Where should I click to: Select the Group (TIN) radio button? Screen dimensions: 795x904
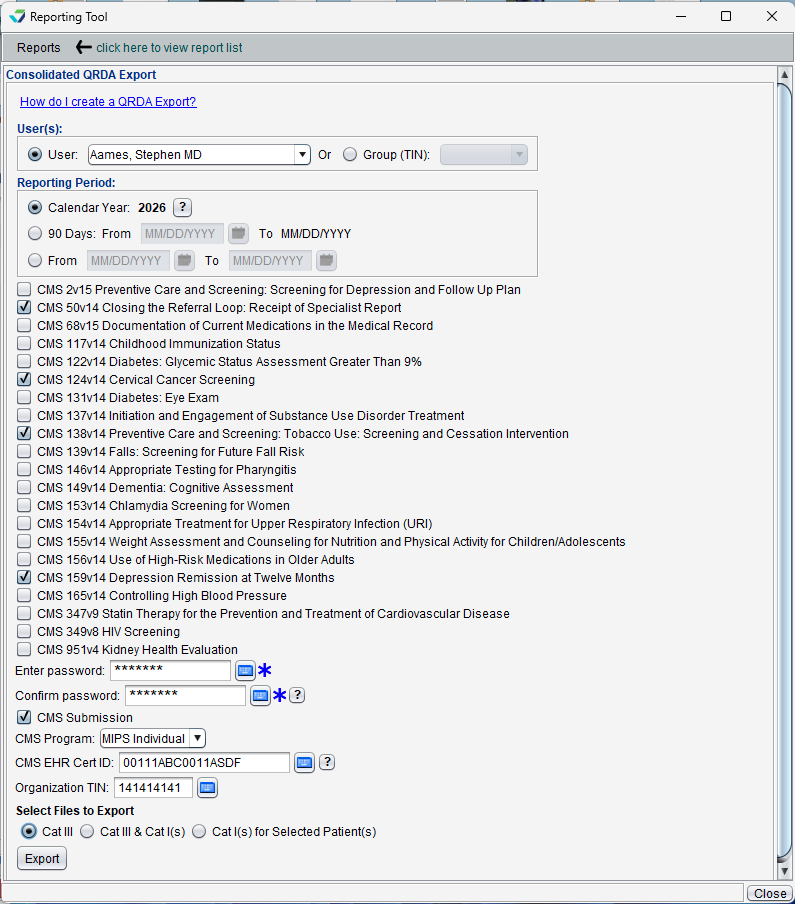coord(349,154)
